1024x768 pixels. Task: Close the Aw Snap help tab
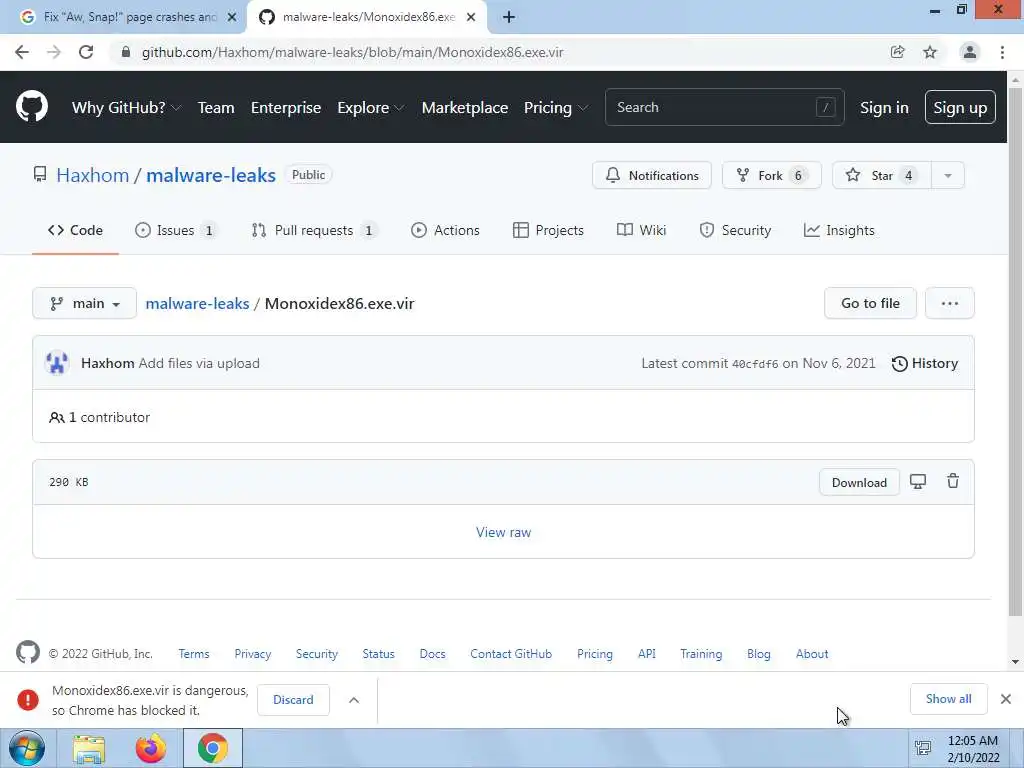point(232,17)
